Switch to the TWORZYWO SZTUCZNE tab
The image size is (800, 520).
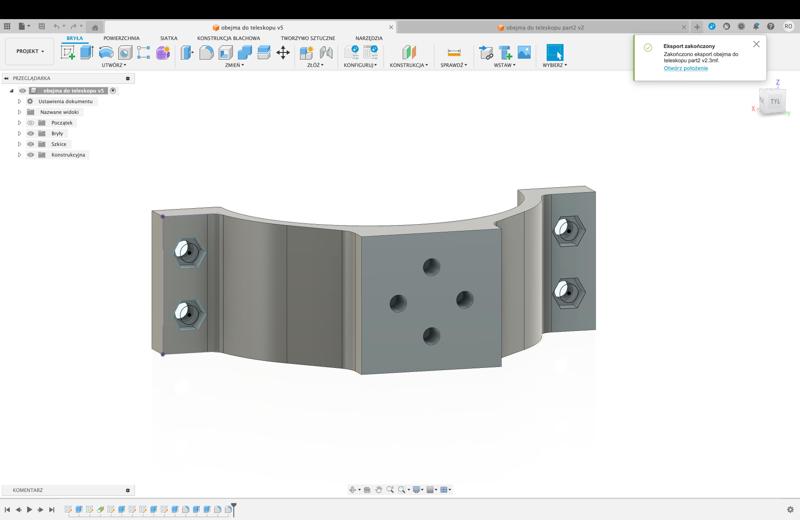click(x=308, y=38)
